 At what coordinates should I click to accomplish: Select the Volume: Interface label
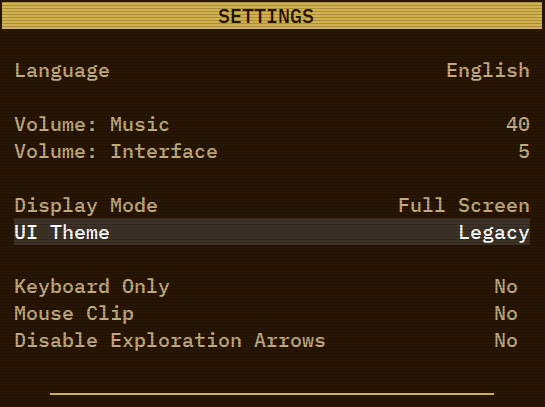click(116, 152)
